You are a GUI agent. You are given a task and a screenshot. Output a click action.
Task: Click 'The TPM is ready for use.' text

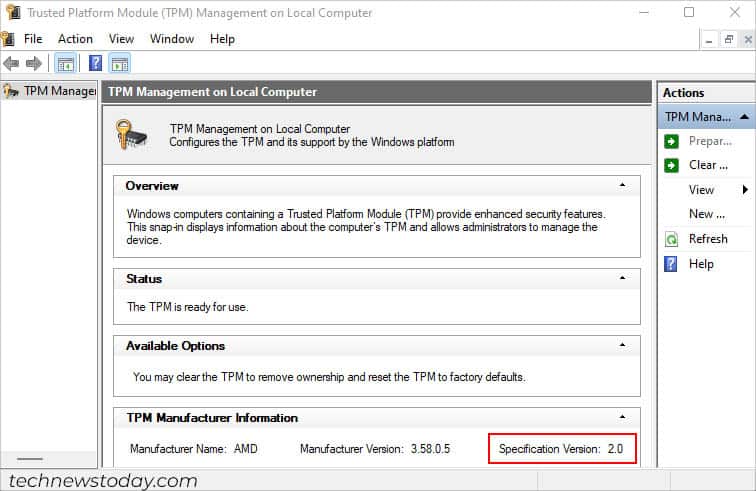pyautogui.click(x=188, y=307)
